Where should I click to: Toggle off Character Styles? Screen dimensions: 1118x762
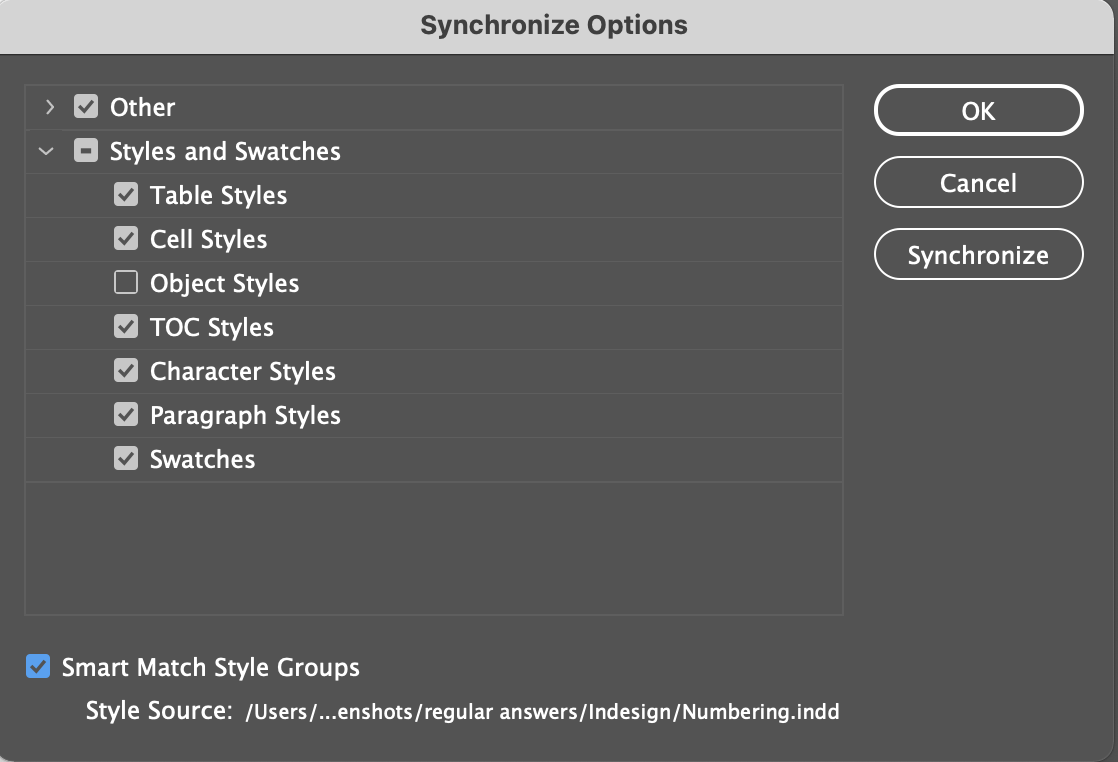[x=125, y=371]
